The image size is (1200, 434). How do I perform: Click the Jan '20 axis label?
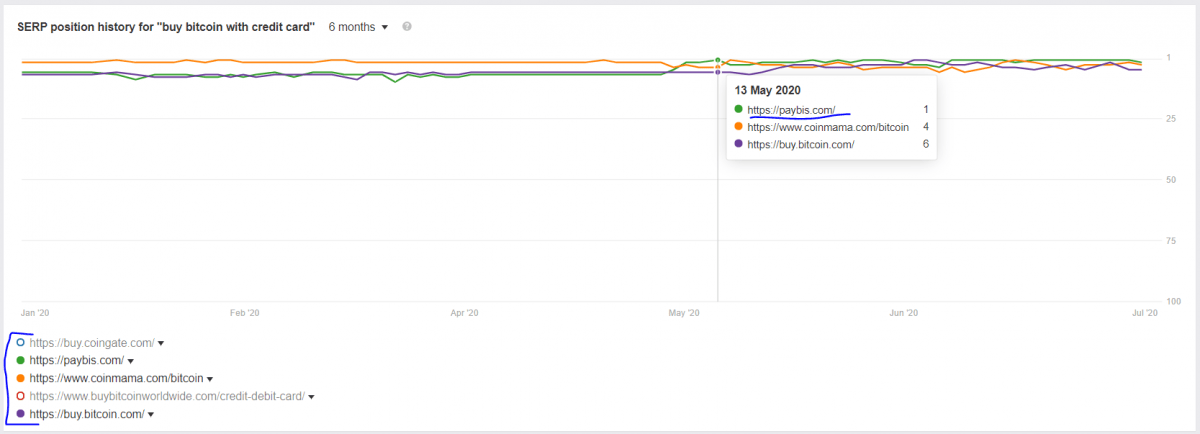[x=35, y=313]
